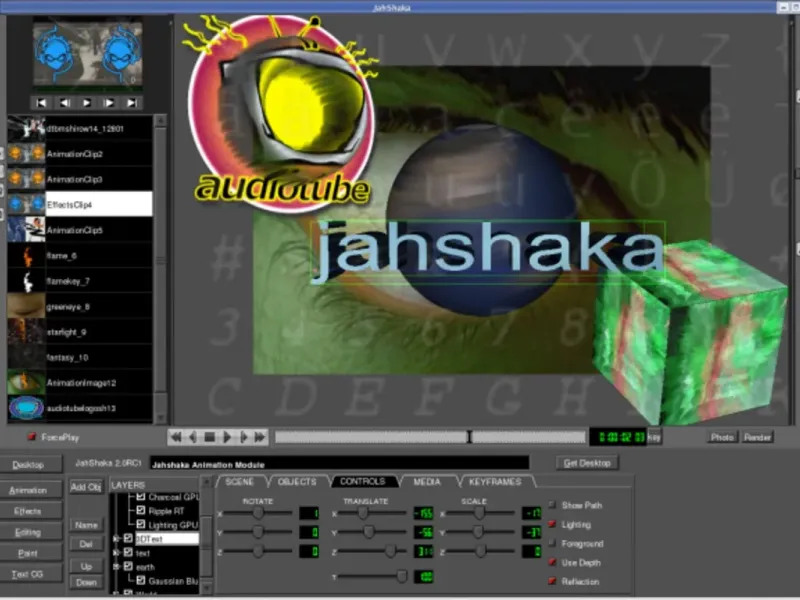Jump to first frame in clip preview
Image resolution: width=800 pixels, height=600 pixels.
pyautogui.click(x=41, y=103)
